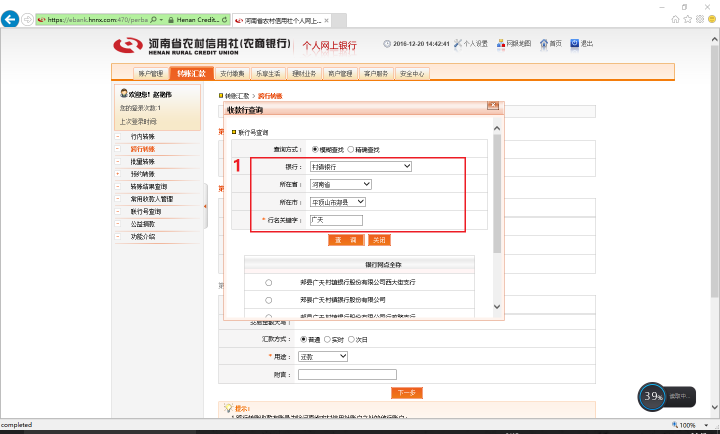Image resolution: width=720 pixels, height=434 pixels.
Task: Click the 行名关键字 keyword input field
Action: click(336, 220)
